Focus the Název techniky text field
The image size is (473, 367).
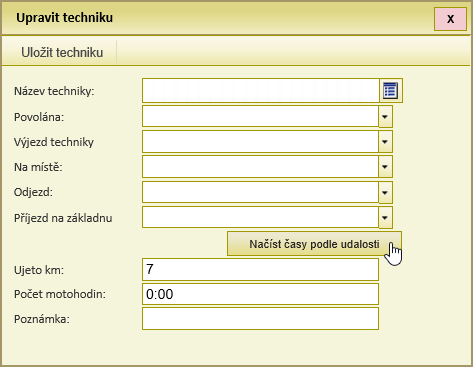pyautogui.click(x=261, y=91)
